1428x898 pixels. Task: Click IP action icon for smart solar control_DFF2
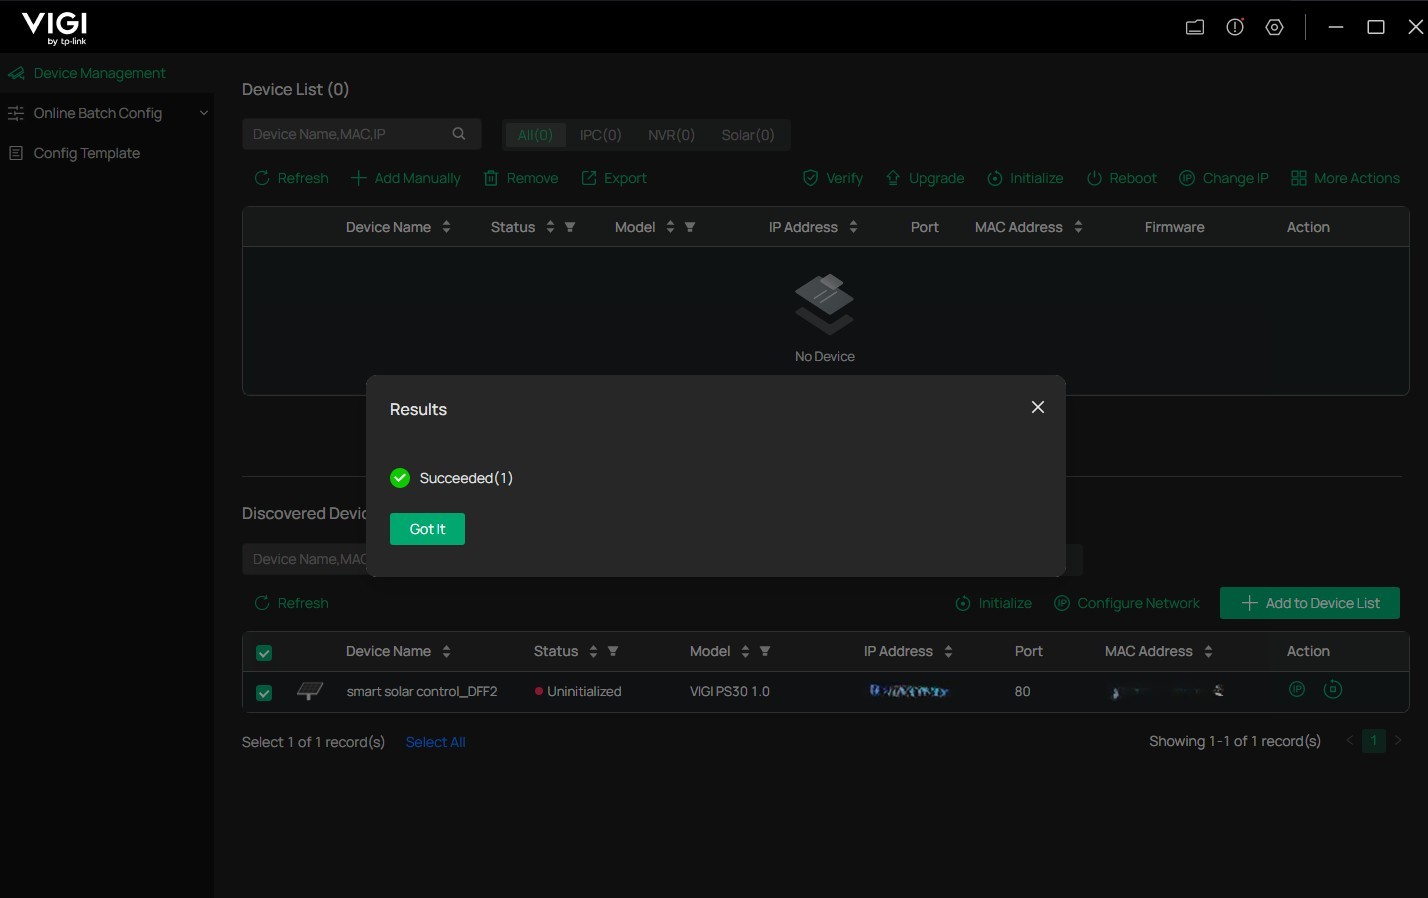[1297, 689]
